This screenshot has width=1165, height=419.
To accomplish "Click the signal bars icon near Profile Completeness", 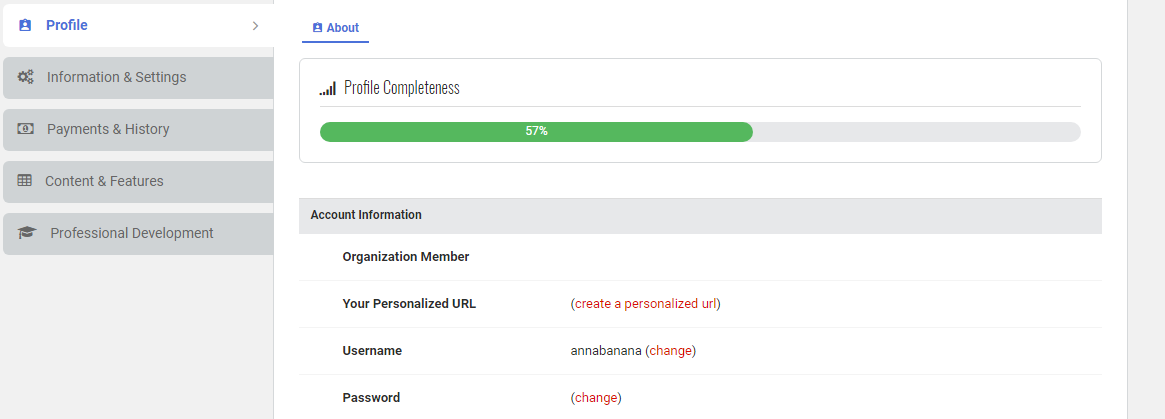I will click(x=328, y=89).
